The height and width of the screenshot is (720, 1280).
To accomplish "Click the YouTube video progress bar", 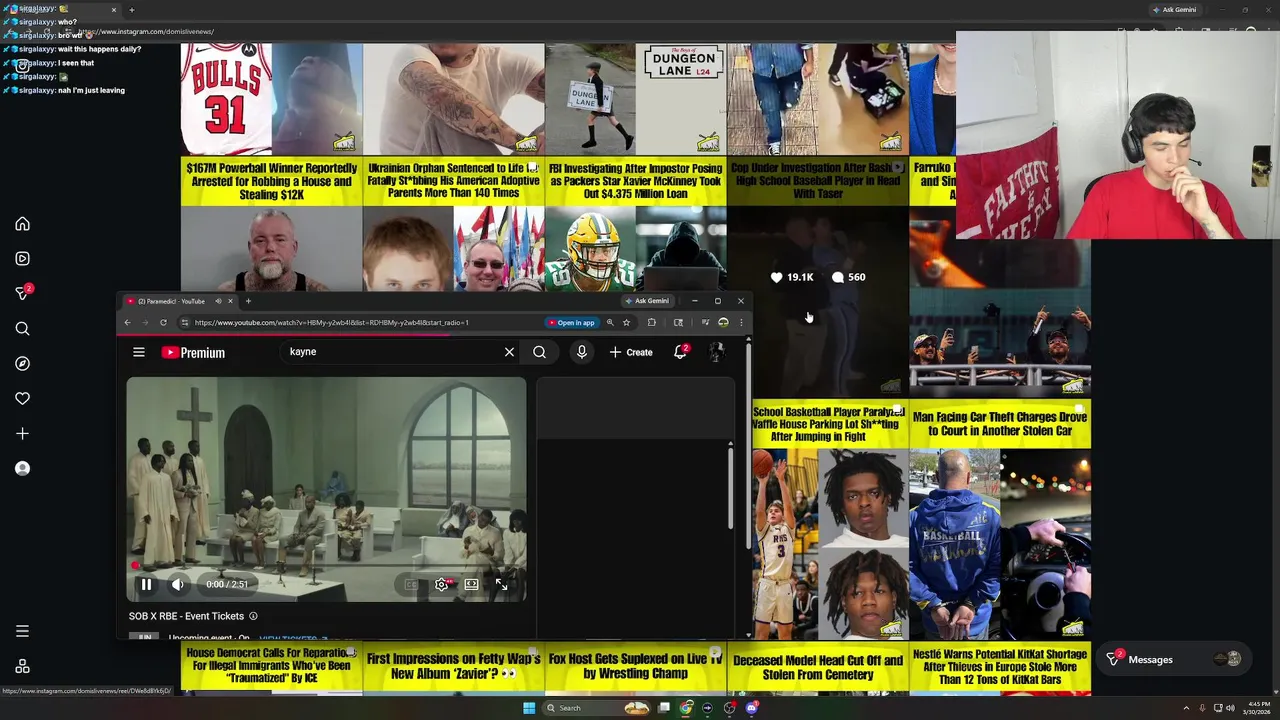I will coord(326,566).
